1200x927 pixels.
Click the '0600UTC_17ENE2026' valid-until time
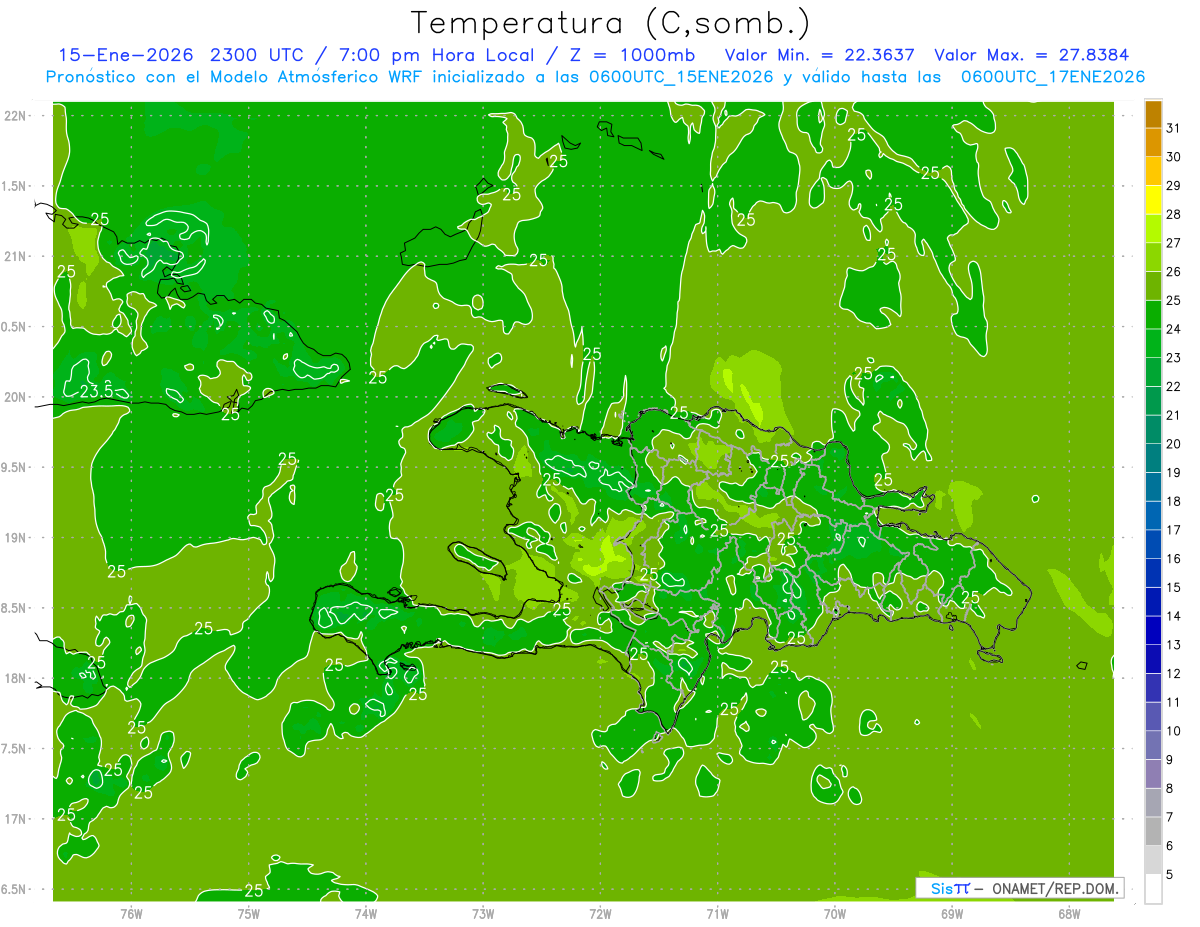[x=1053, y=77]
